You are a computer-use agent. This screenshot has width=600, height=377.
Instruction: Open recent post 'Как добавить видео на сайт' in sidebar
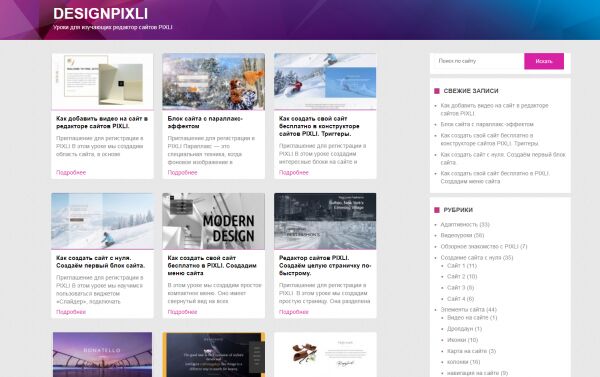pos(494,109)
